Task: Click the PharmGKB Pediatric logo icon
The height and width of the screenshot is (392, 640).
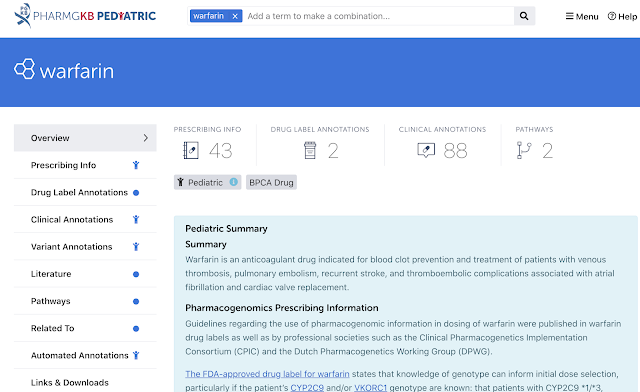Action: coord(22,16)
